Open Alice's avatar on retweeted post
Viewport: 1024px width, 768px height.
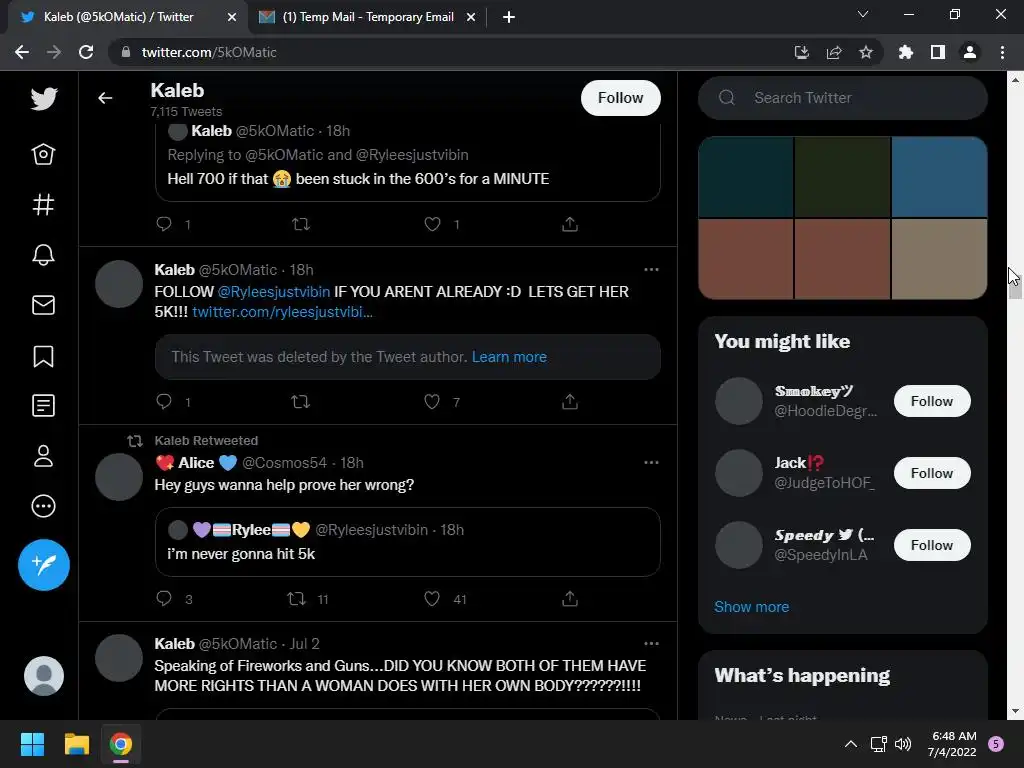[119, 477]
